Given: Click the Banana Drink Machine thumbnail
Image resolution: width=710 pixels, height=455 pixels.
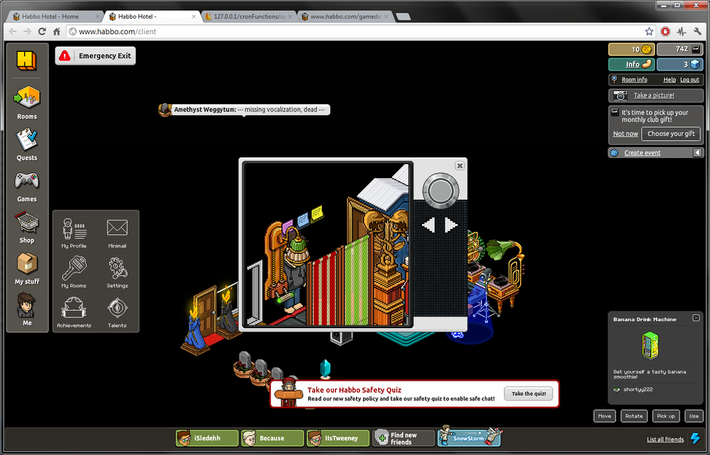Looking at the screenshot, I should pyautogui.click(x=650, y=345).
